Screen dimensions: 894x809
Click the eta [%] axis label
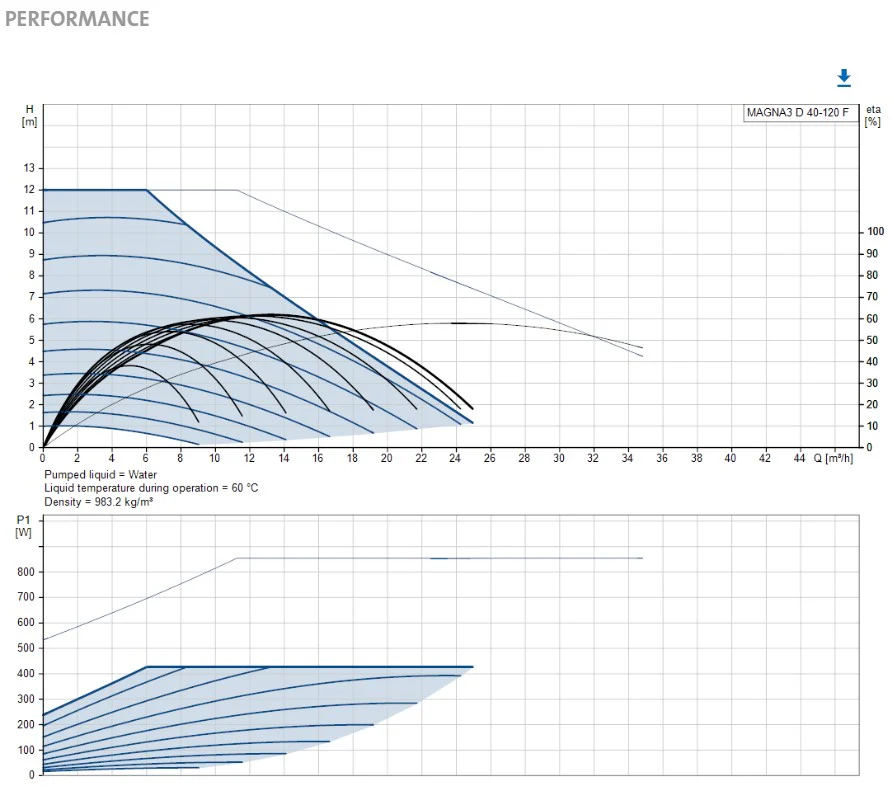click(873, 115)
